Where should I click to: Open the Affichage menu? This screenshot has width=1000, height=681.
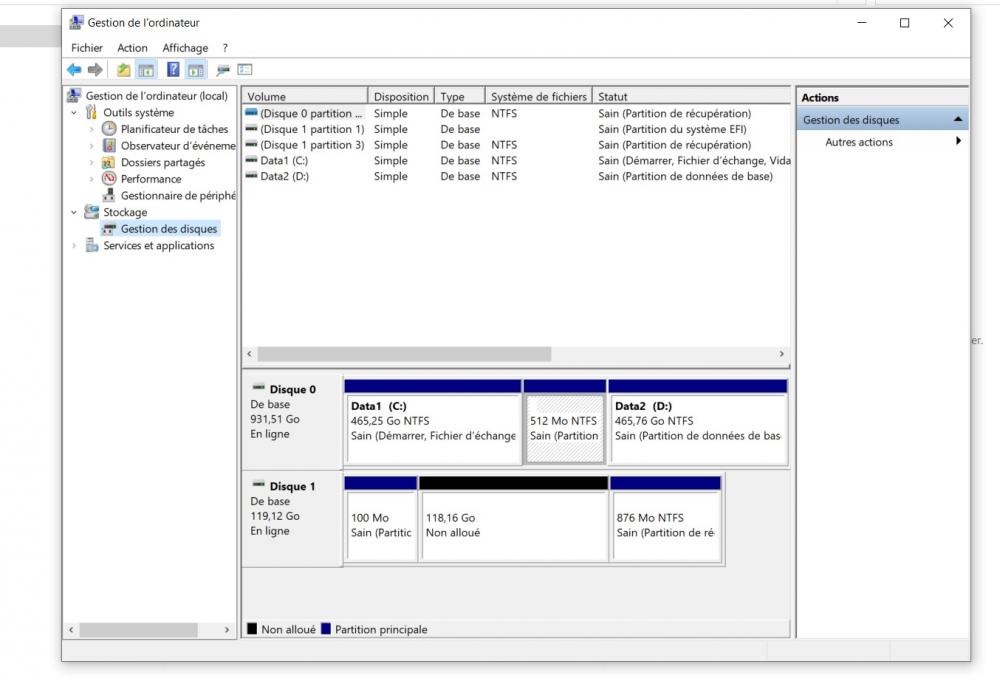point(185,47)
